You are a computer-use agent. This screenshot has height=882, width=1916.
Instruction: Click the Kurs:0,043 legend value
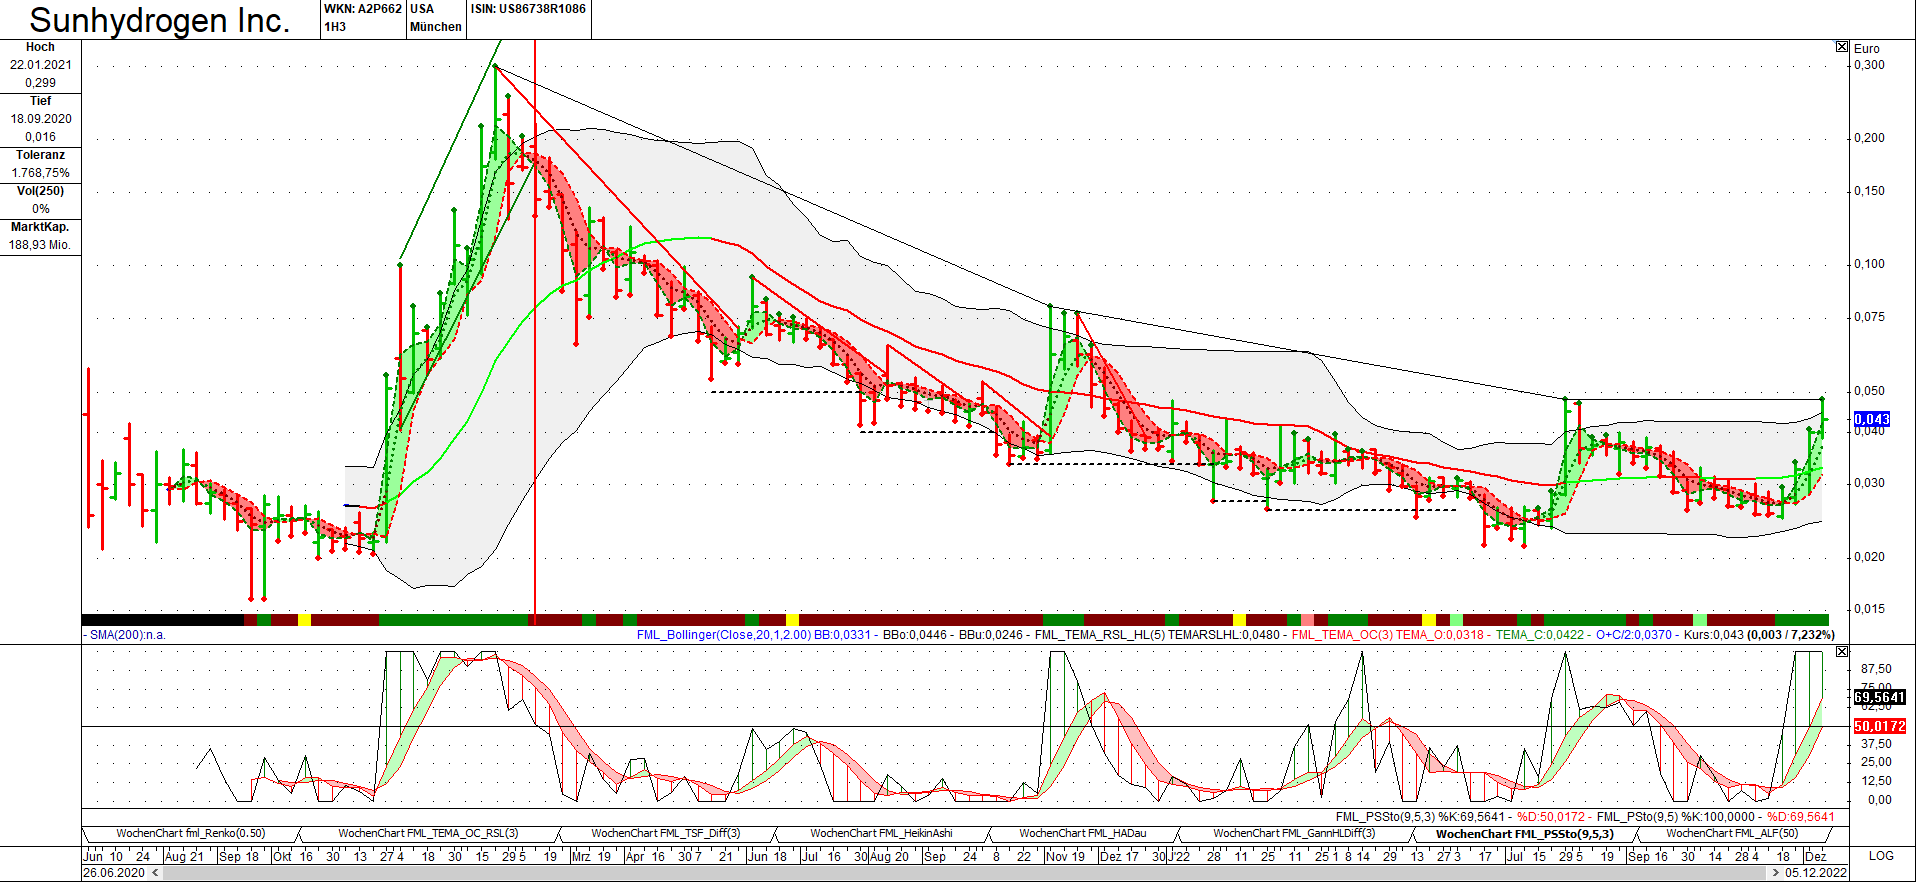click(1714, 635)
